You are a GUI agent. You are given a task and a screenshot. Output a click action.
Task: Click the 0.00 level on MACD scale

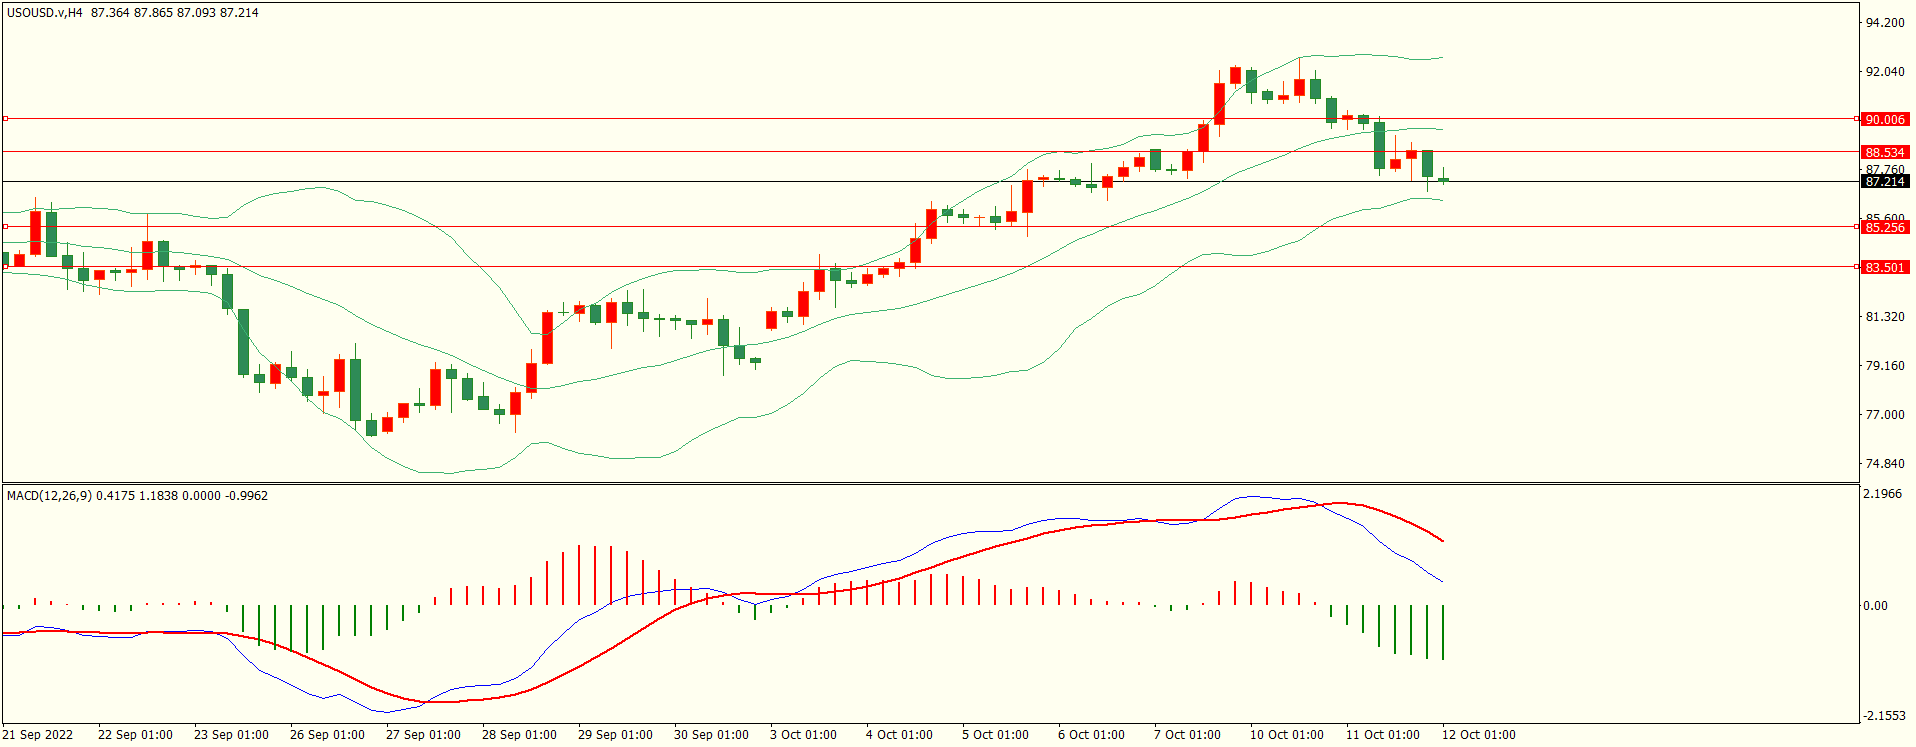(1875, 606)
